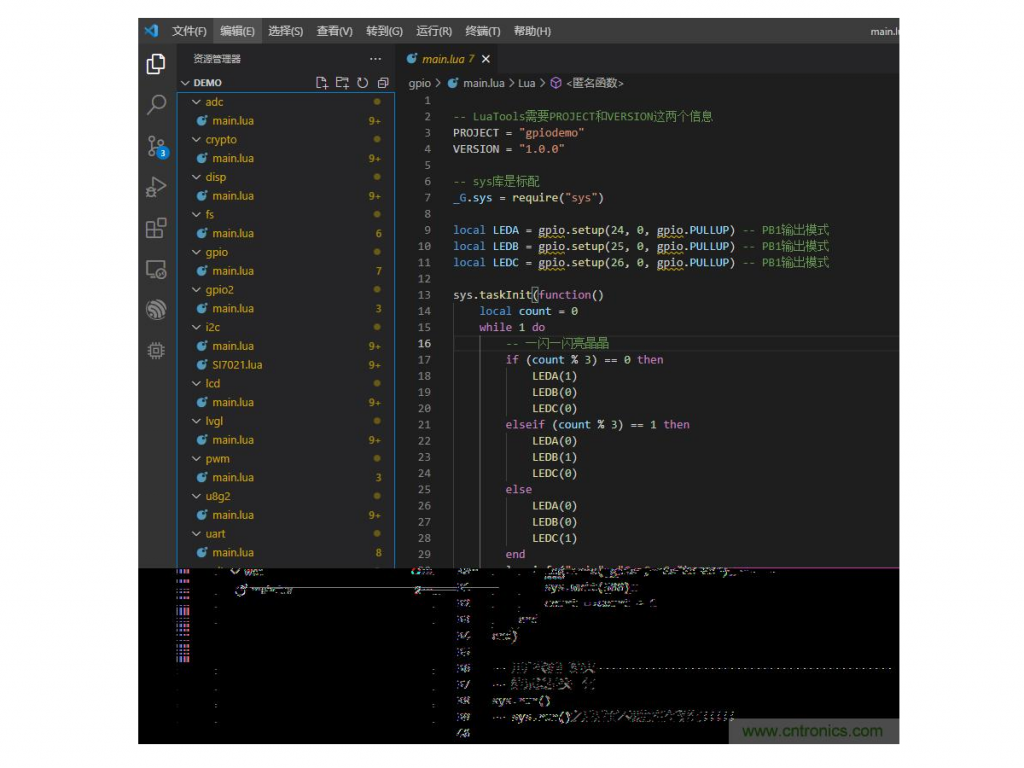Open SI7021.lua in the i2c folder

[x=237, y=365]
